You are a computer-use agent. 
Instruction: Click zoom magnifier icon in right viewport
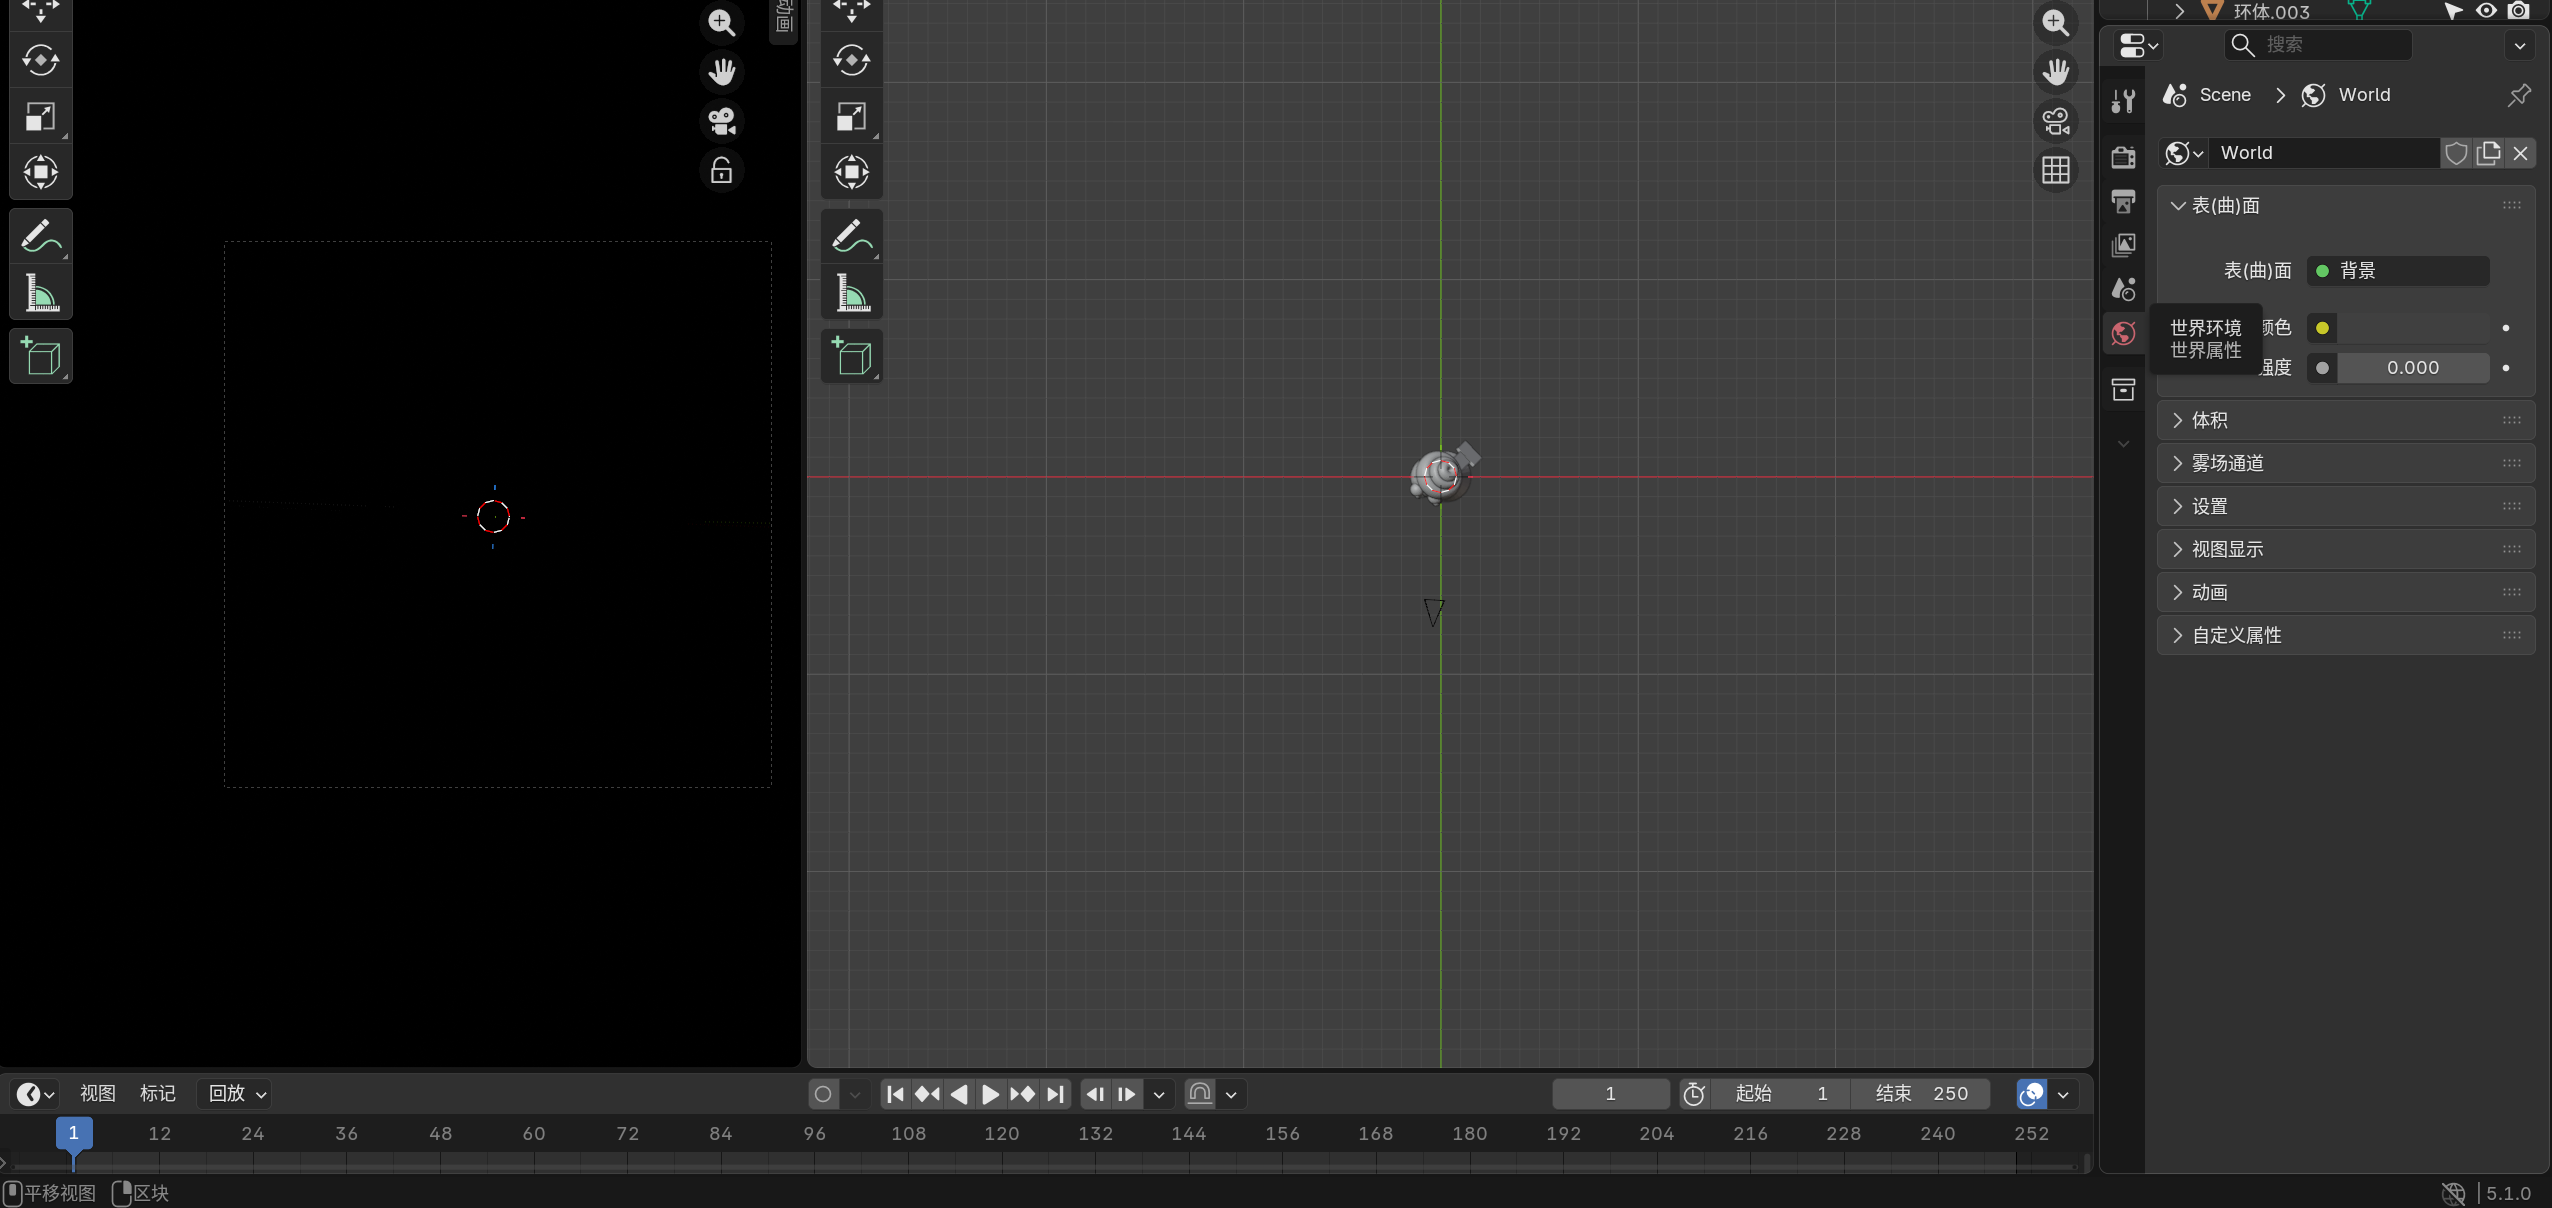(2055, 22)
